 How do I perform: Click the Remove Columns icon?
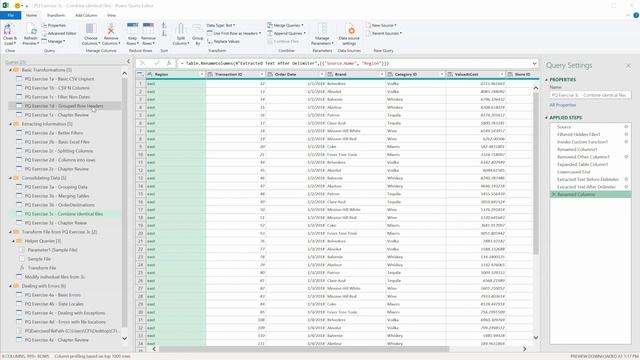pos(111,29)
